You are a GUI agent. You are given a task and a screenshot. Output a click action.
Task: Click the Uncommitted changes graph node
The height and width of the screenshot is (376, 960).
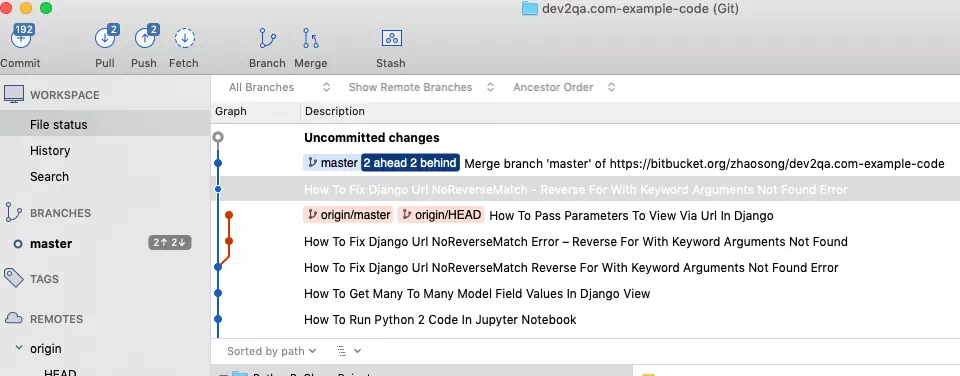(x=218, y=137)
